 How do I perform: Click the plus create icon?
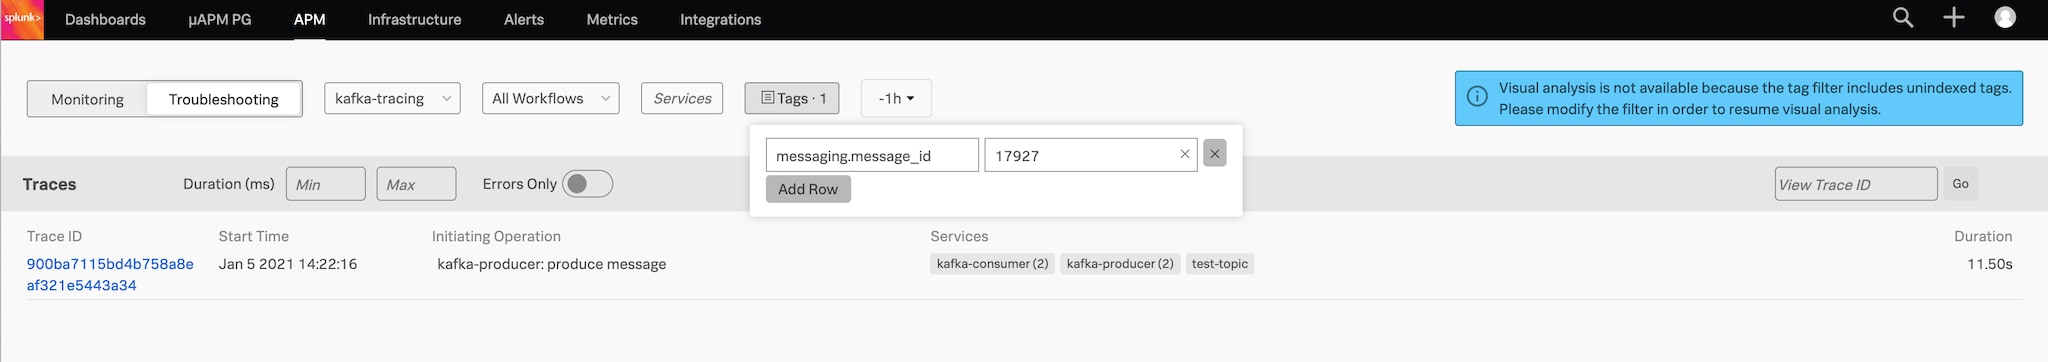[1954, 18]
